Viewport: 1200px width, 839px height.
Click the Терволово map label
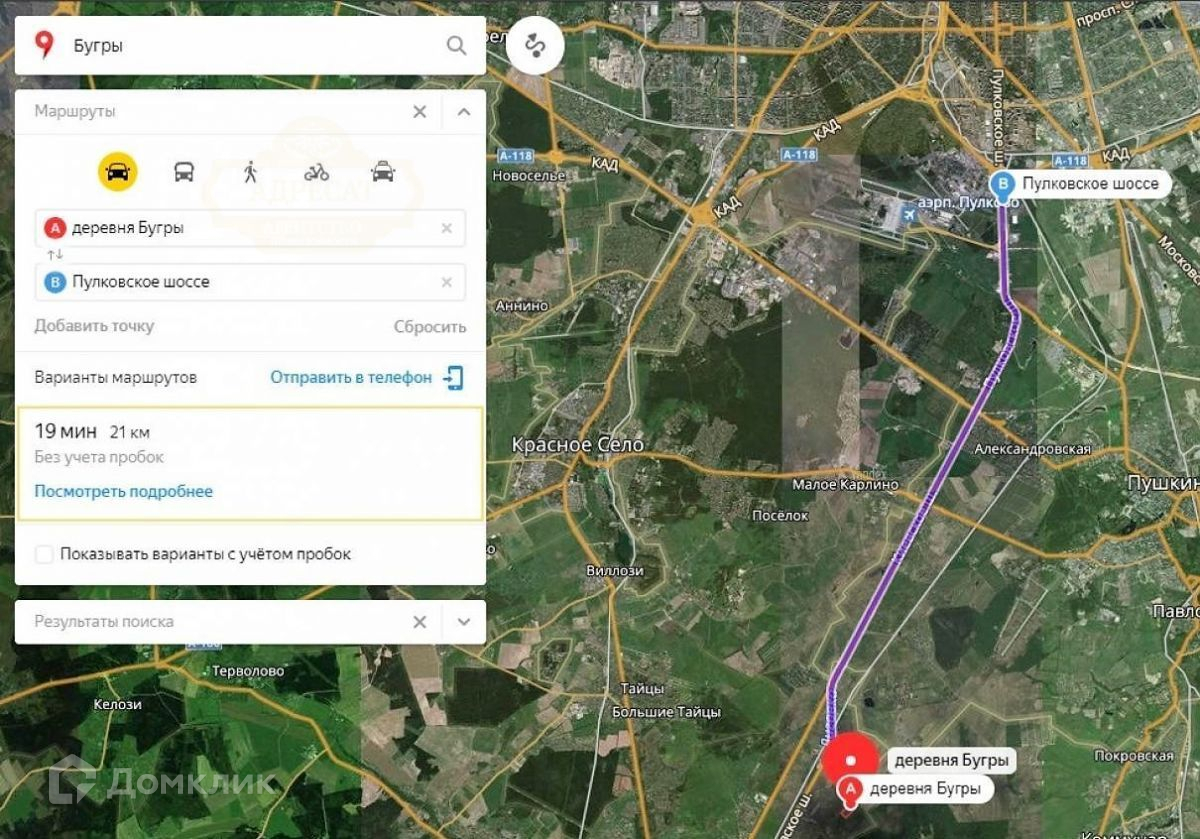(x=248, y=671)
